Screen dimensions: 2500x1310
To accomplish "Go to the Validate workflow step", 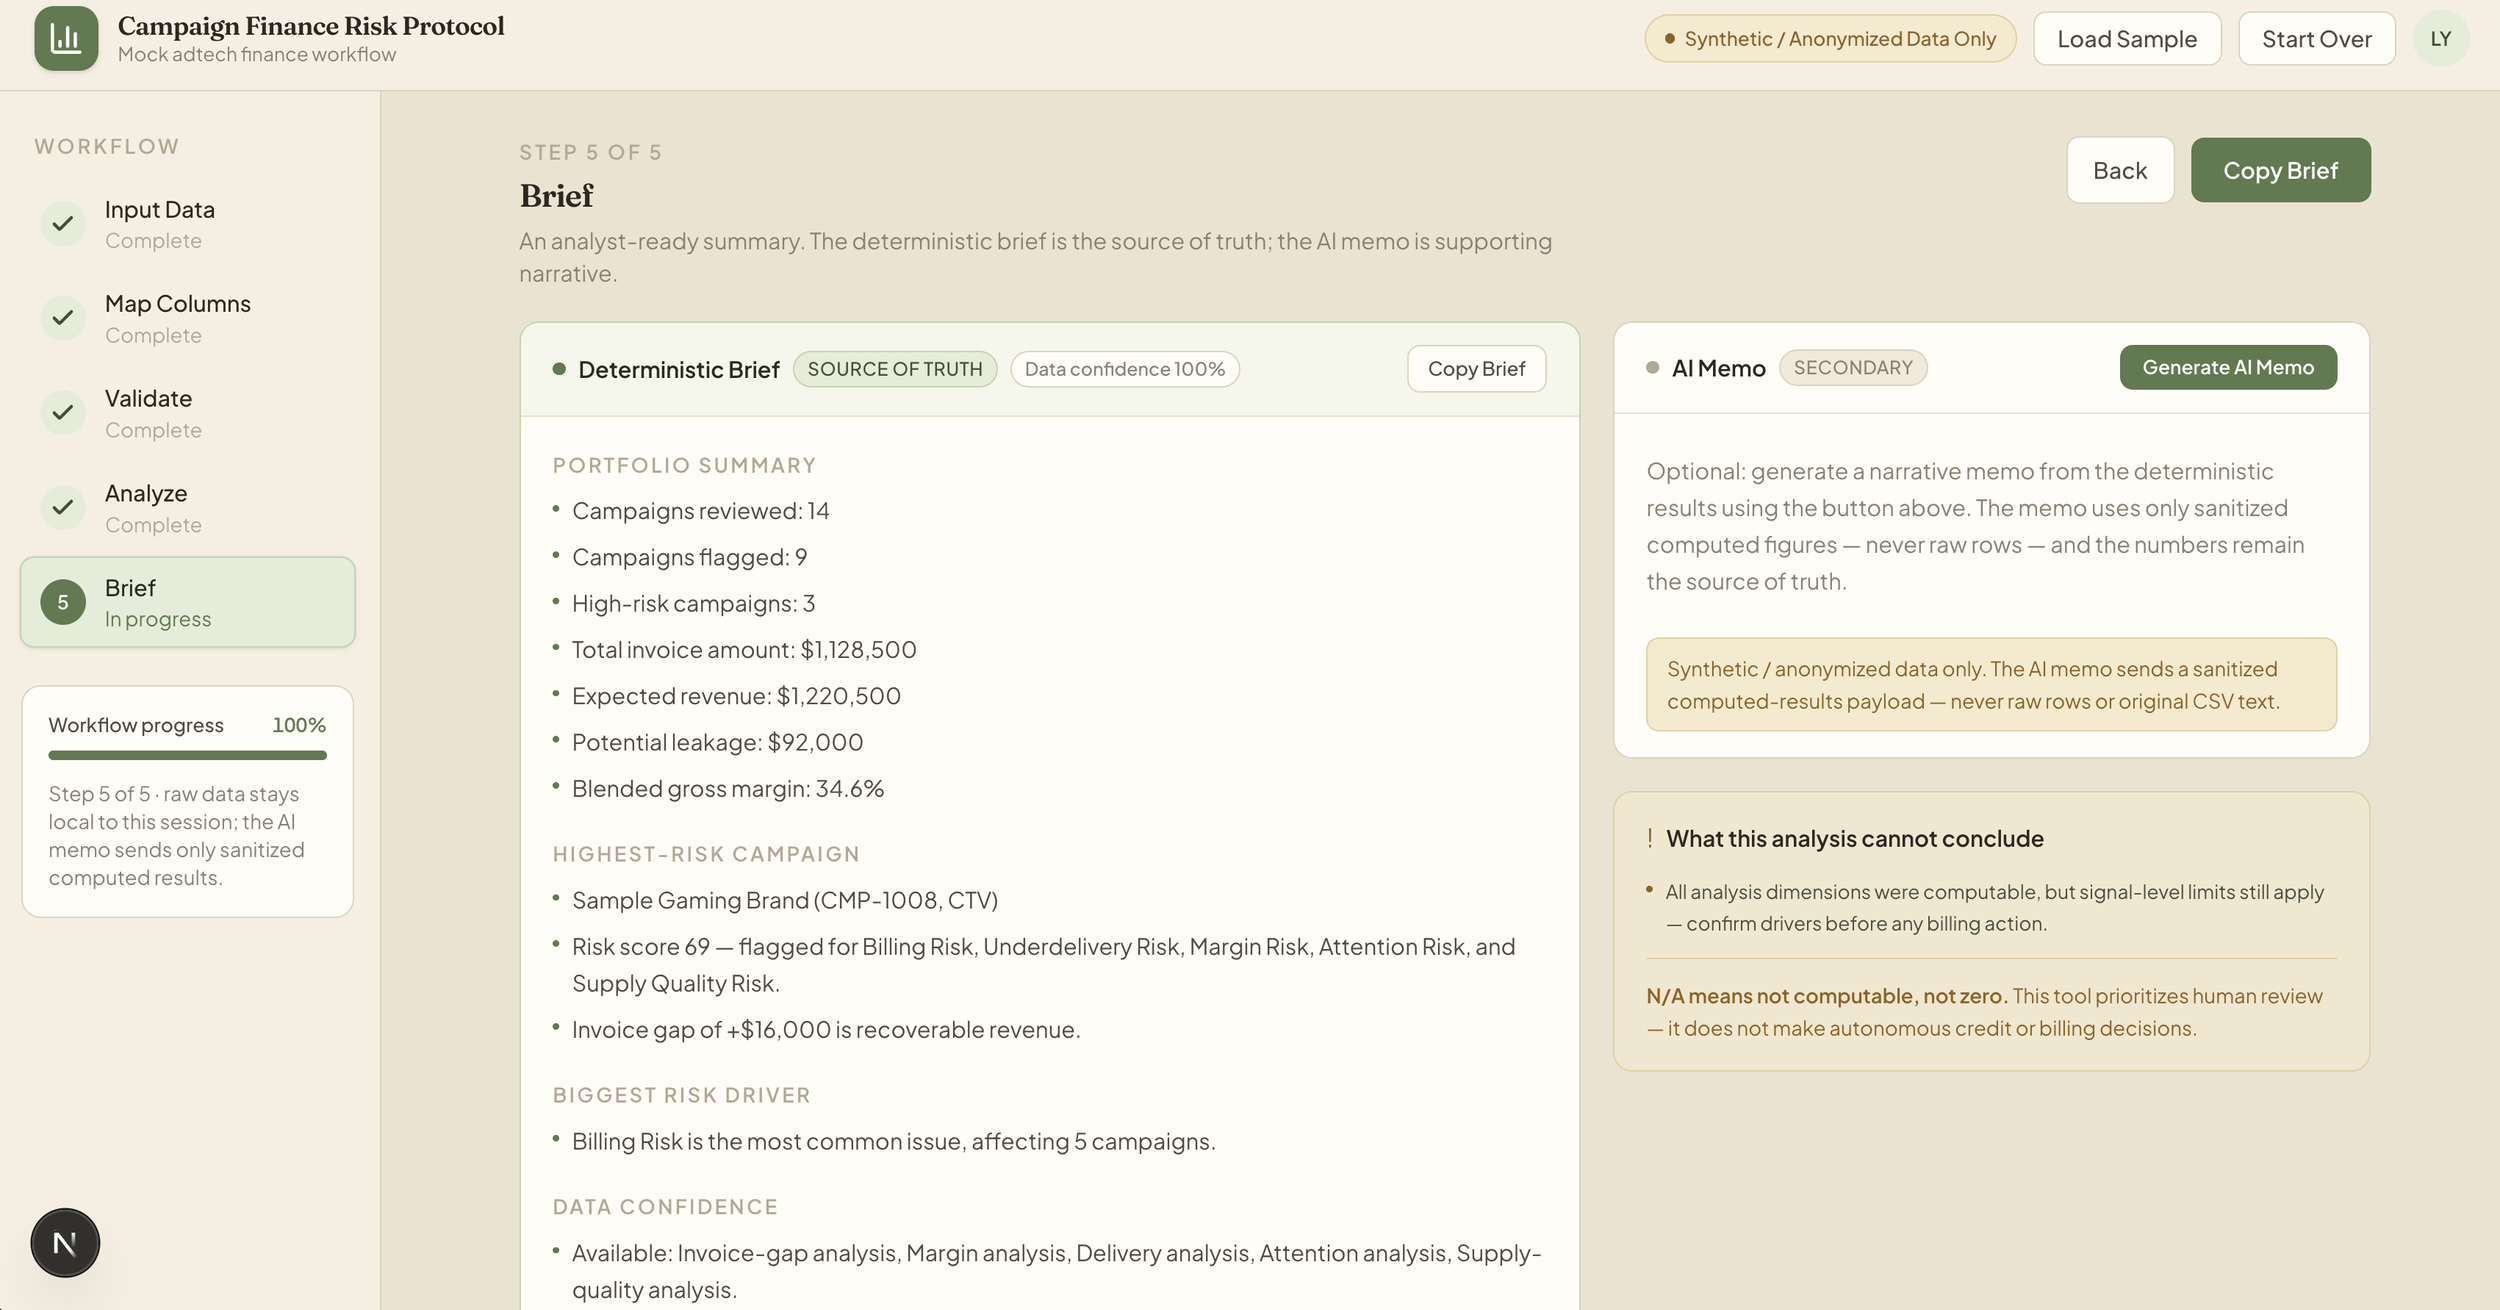I will click(188, 413).
